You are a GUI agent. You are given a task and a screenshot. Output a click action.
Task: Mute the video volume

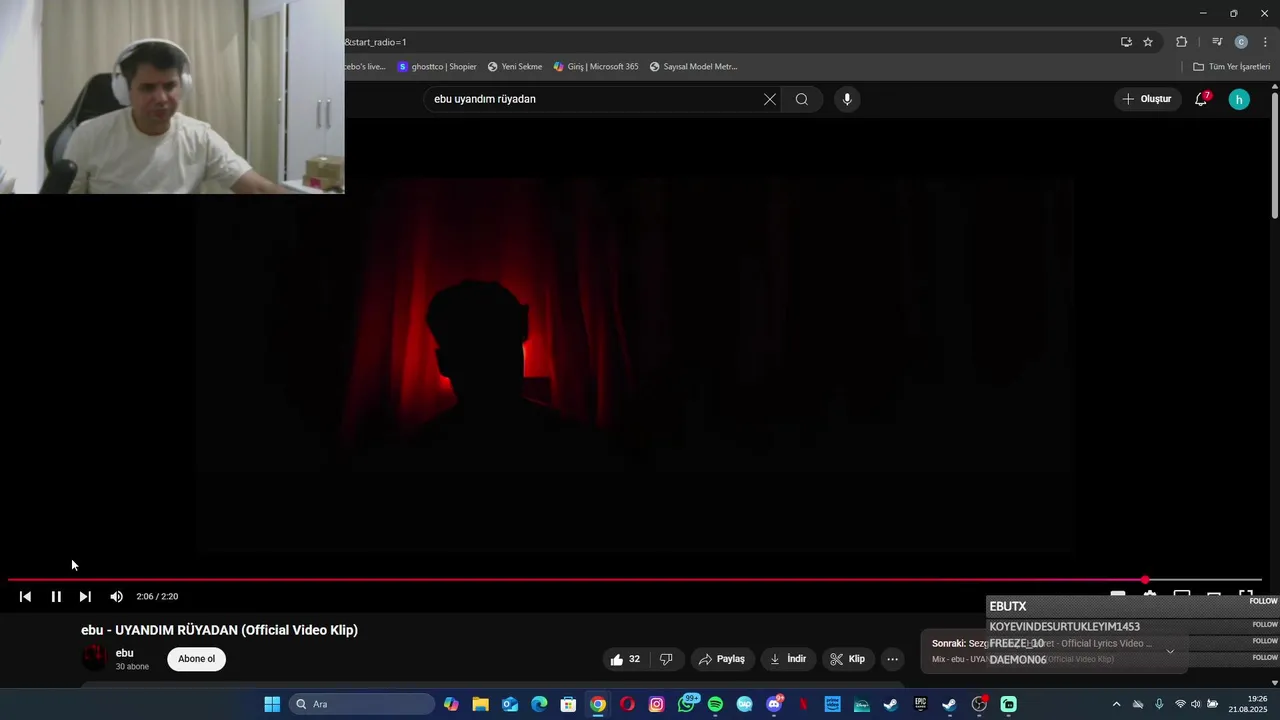[116, 597]
